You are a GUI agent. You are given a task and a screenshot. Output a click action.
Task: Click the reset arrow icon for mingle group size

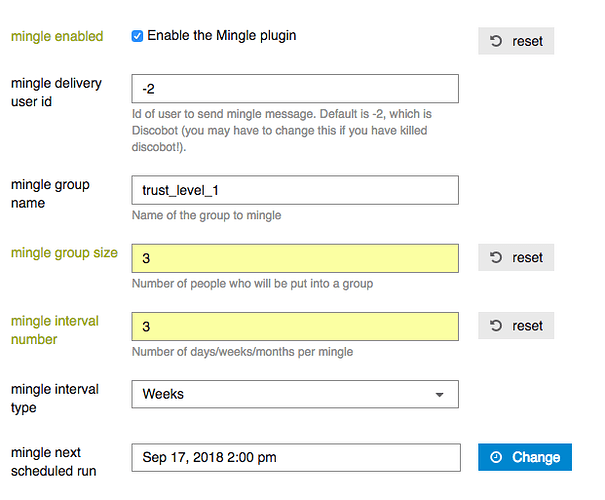(496, 257)
